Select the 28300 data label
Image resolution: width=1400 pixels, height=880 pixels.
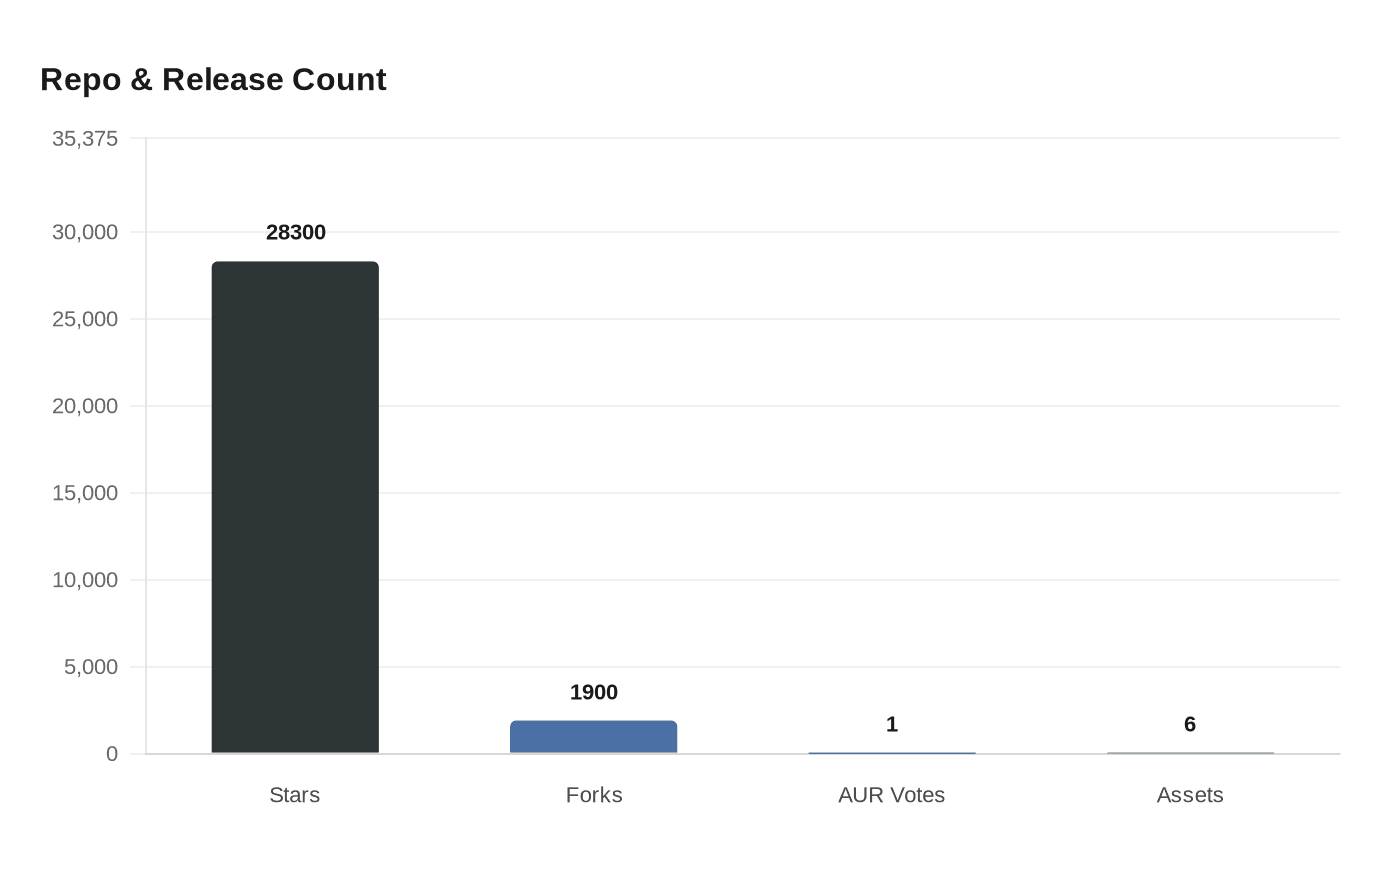click(x=296, y=232)
